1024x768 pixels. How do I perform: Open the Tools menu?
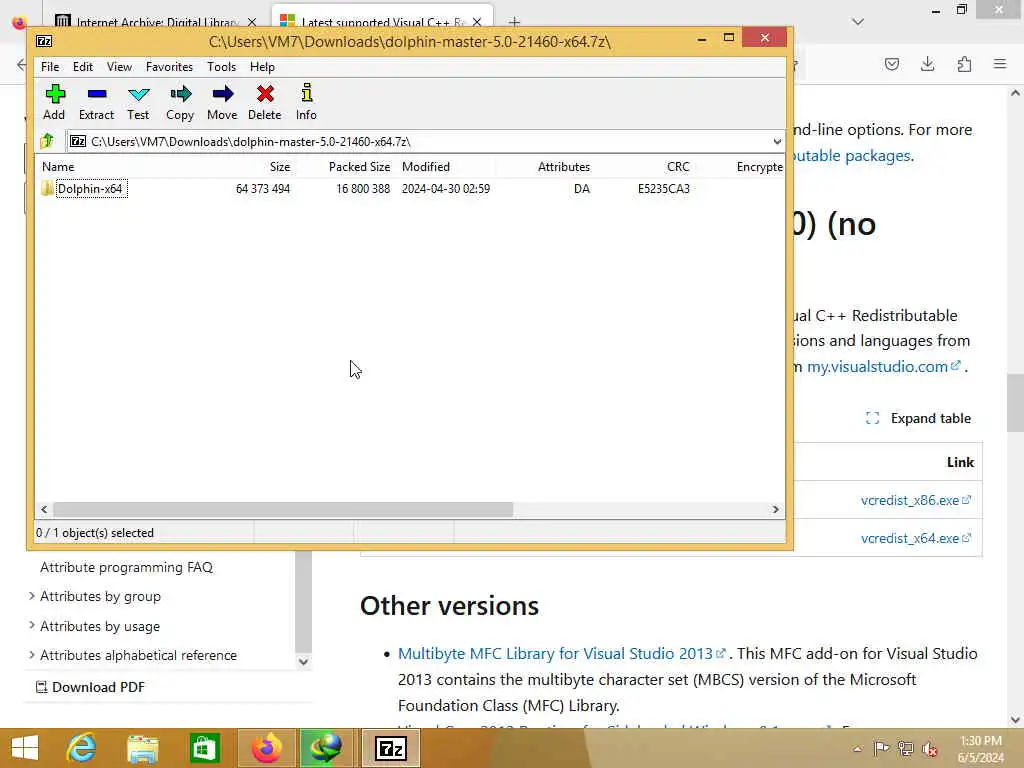tap(221, 67)
